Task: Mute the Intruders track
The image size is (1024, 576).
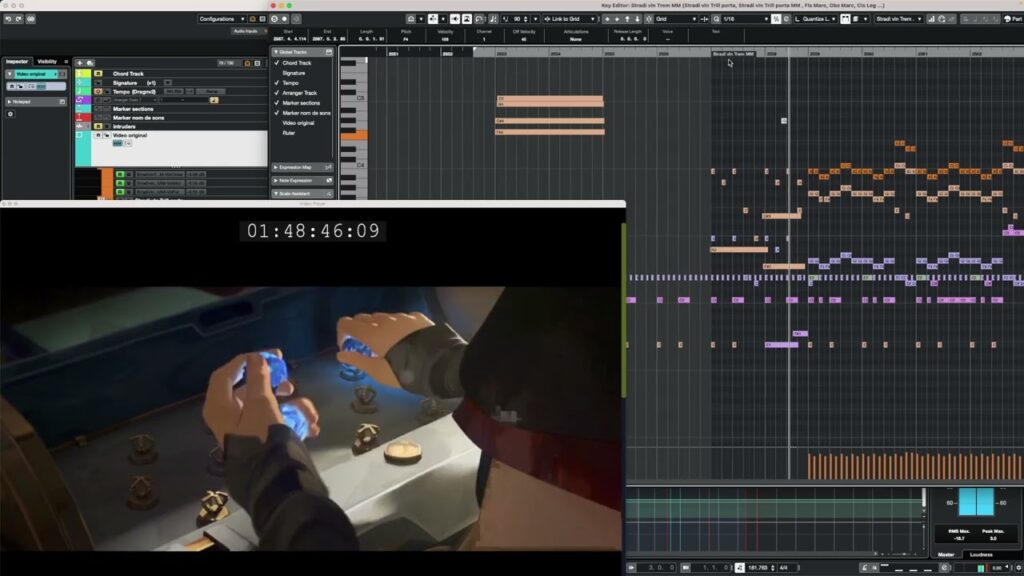Action: coord(98,127)
